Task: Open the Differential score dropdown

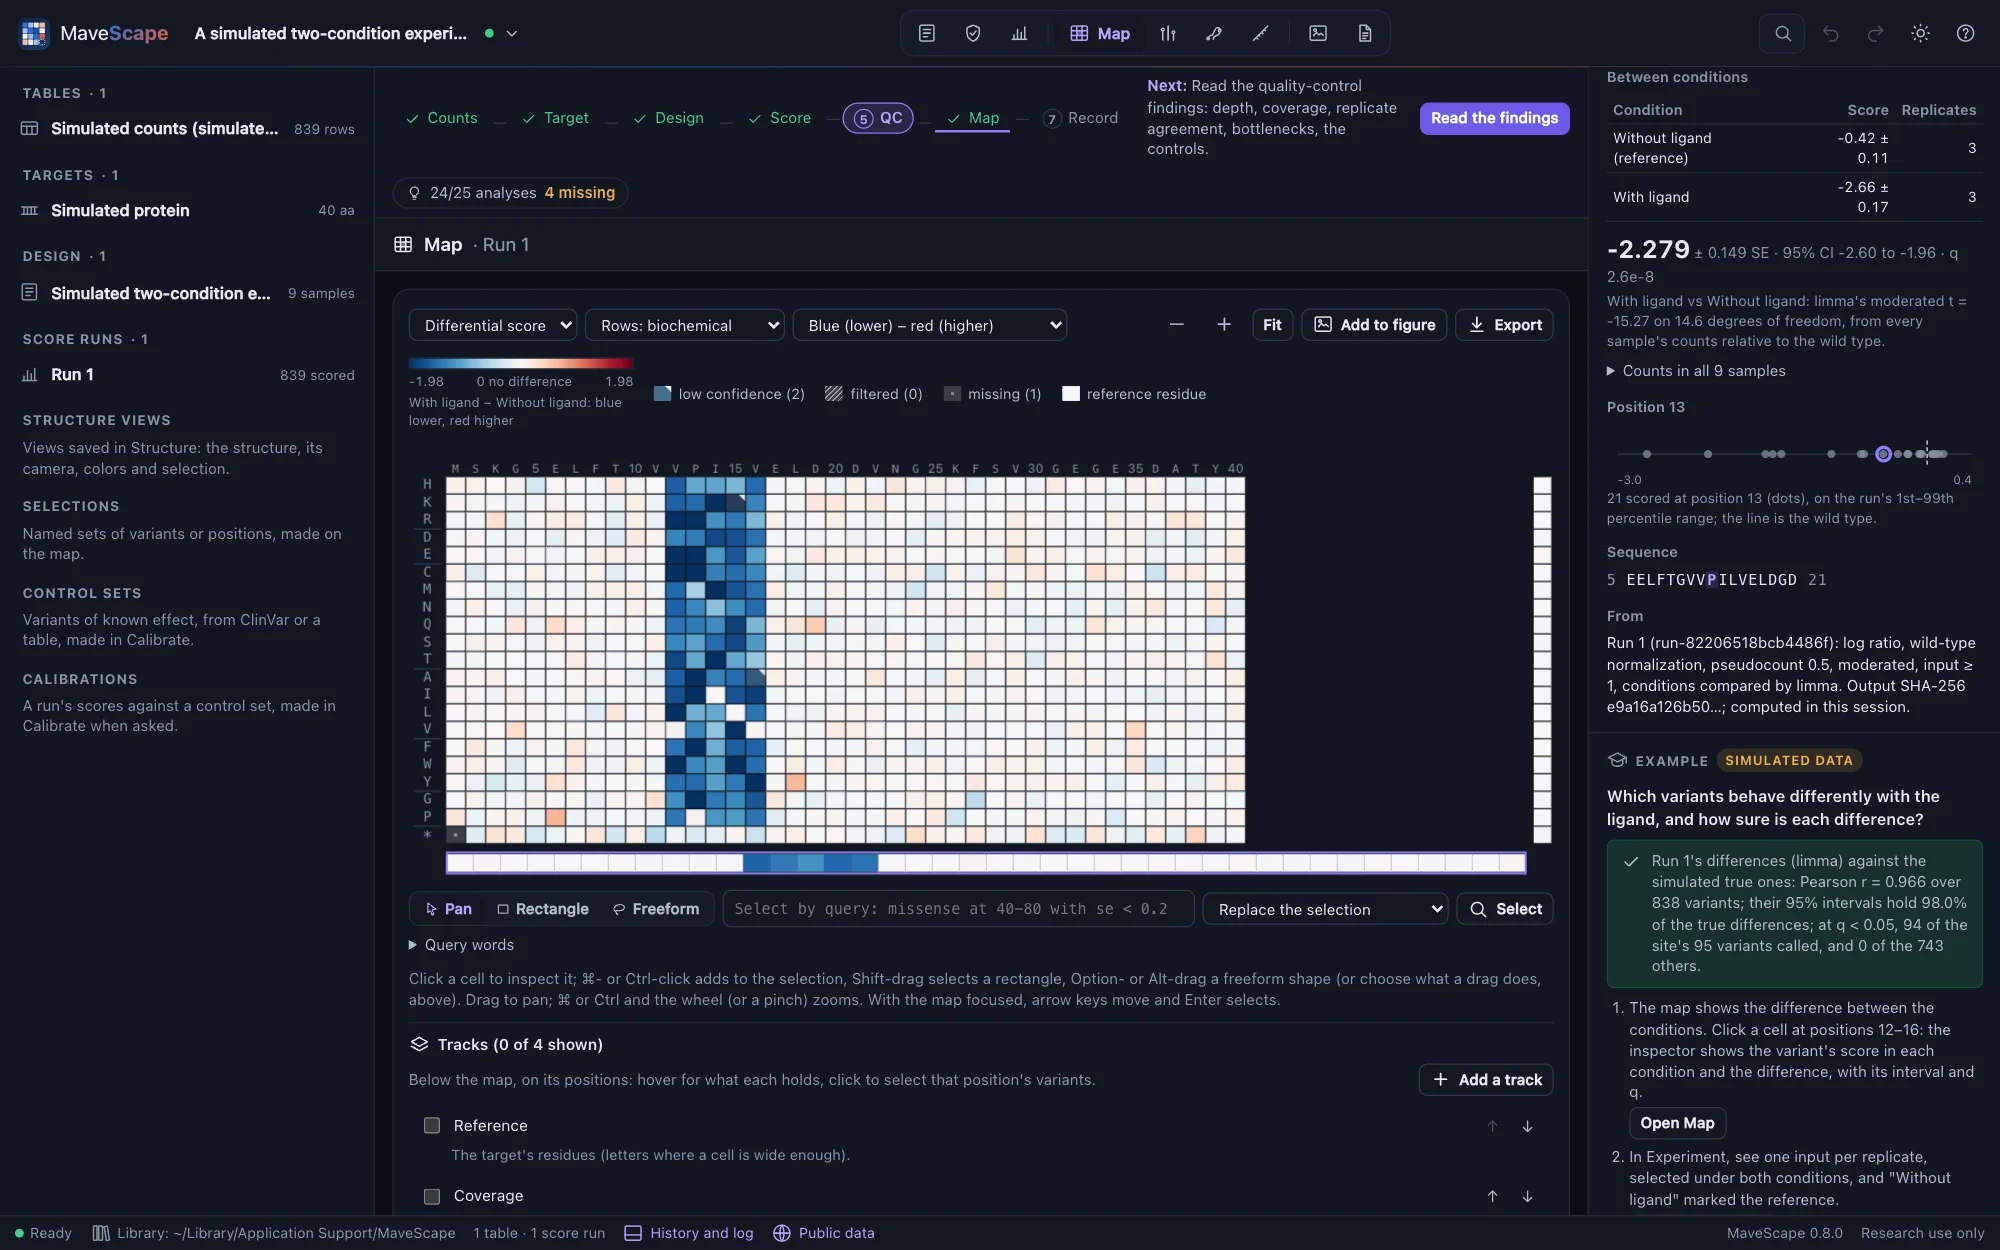Action: tap(493, 325)
